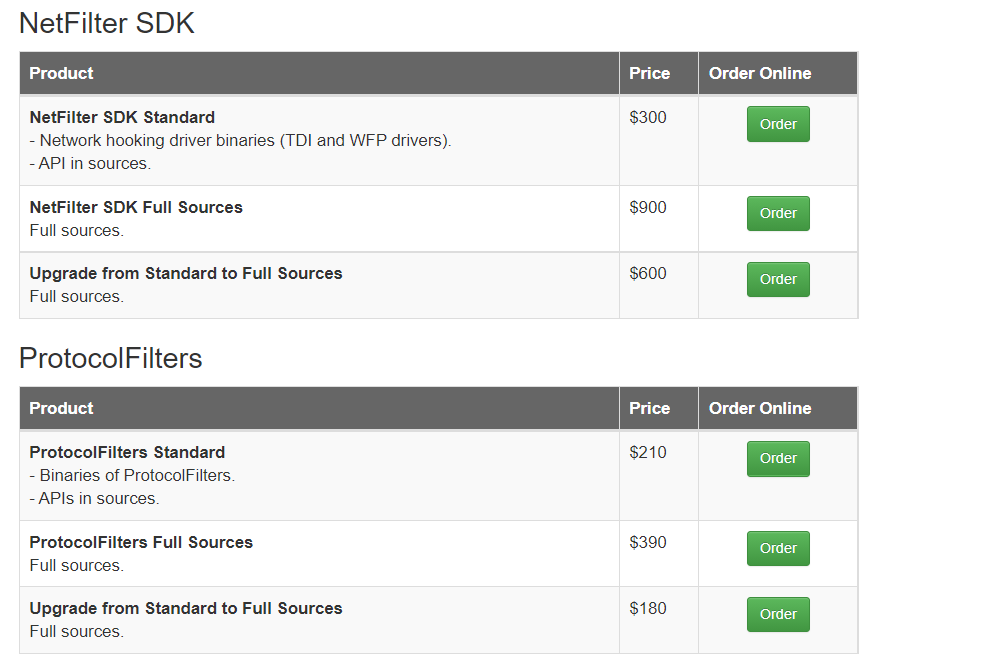
Task: Click the ProtocolFilters Standard product name
Action: click(x=127, y=452)
